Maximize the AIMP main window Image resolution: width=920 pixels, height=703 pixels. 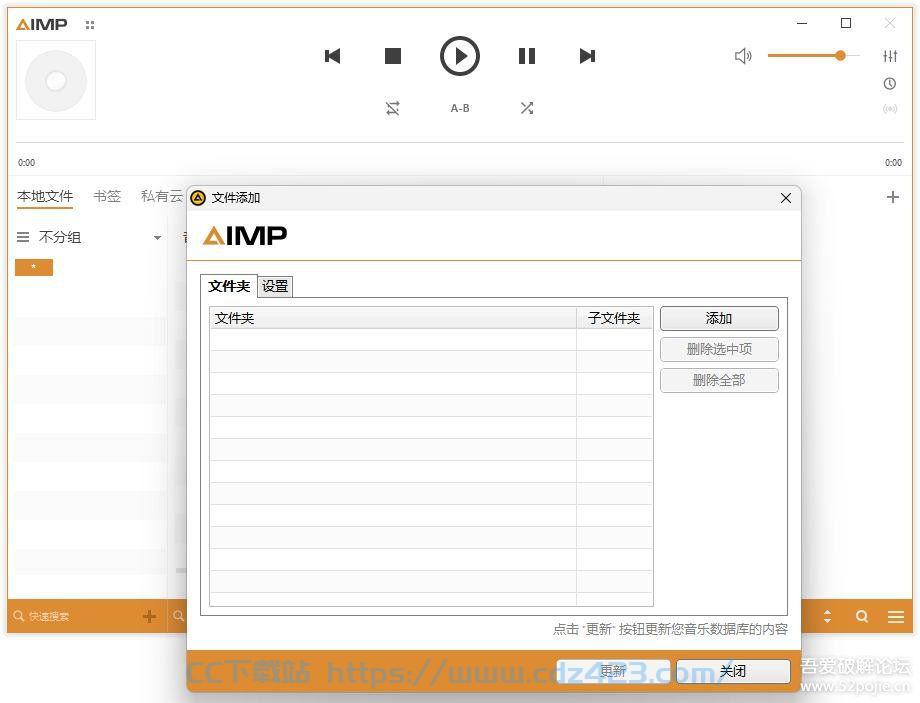(846, 23)
